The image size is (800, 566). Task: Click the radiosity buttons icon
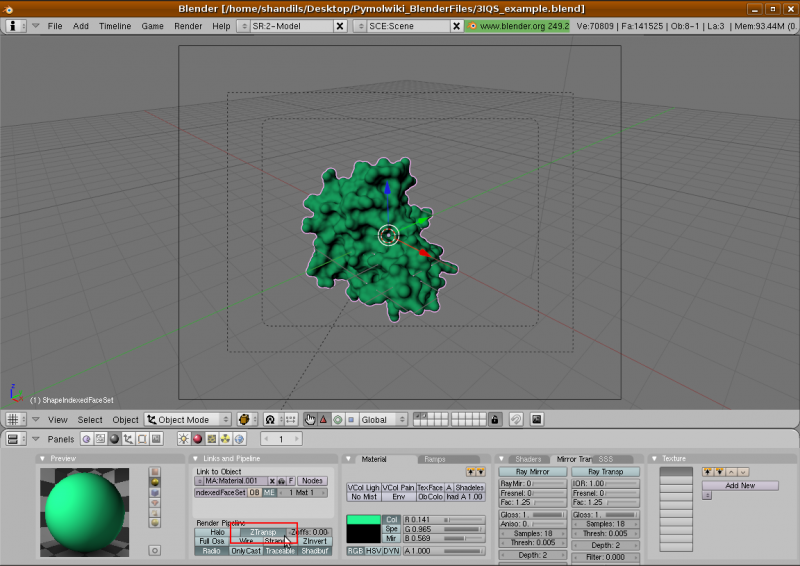[x=225, y=439]
